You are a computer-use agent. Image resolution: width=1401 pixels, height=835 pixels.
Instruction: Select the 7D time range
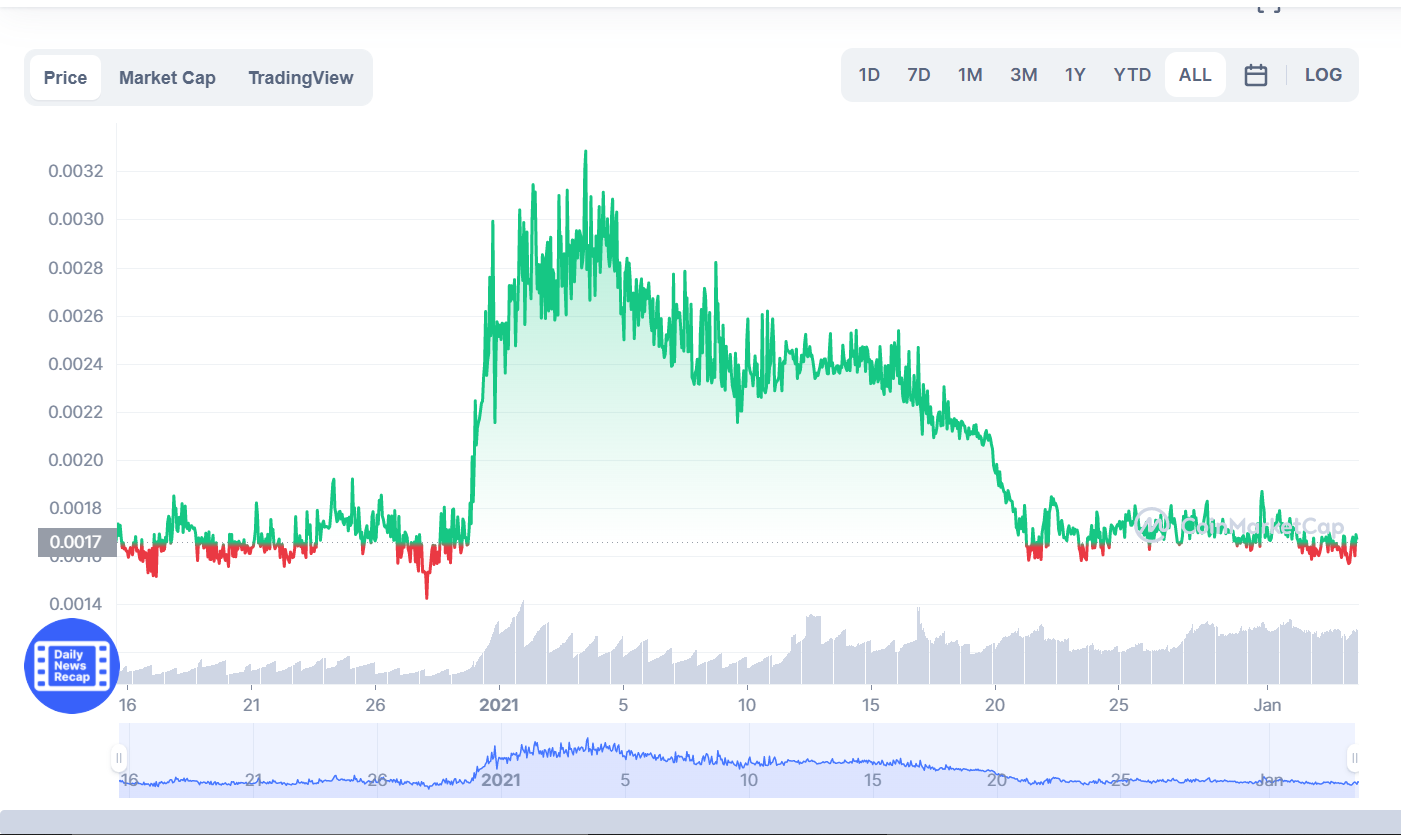(918, 74)
